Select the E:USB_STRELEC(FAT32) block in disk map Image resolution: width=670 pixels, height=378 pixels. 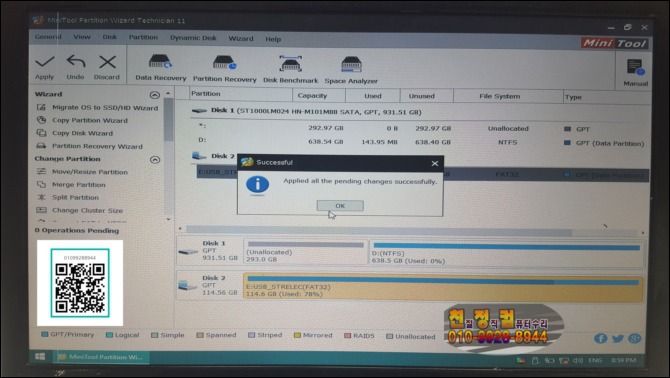(x=443, y=287)
